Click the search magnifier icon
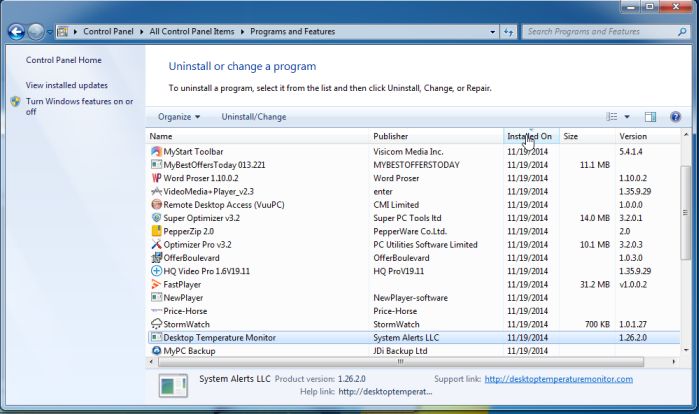The height and width of the screenshot is (414, 699). [x=682, y=32]
